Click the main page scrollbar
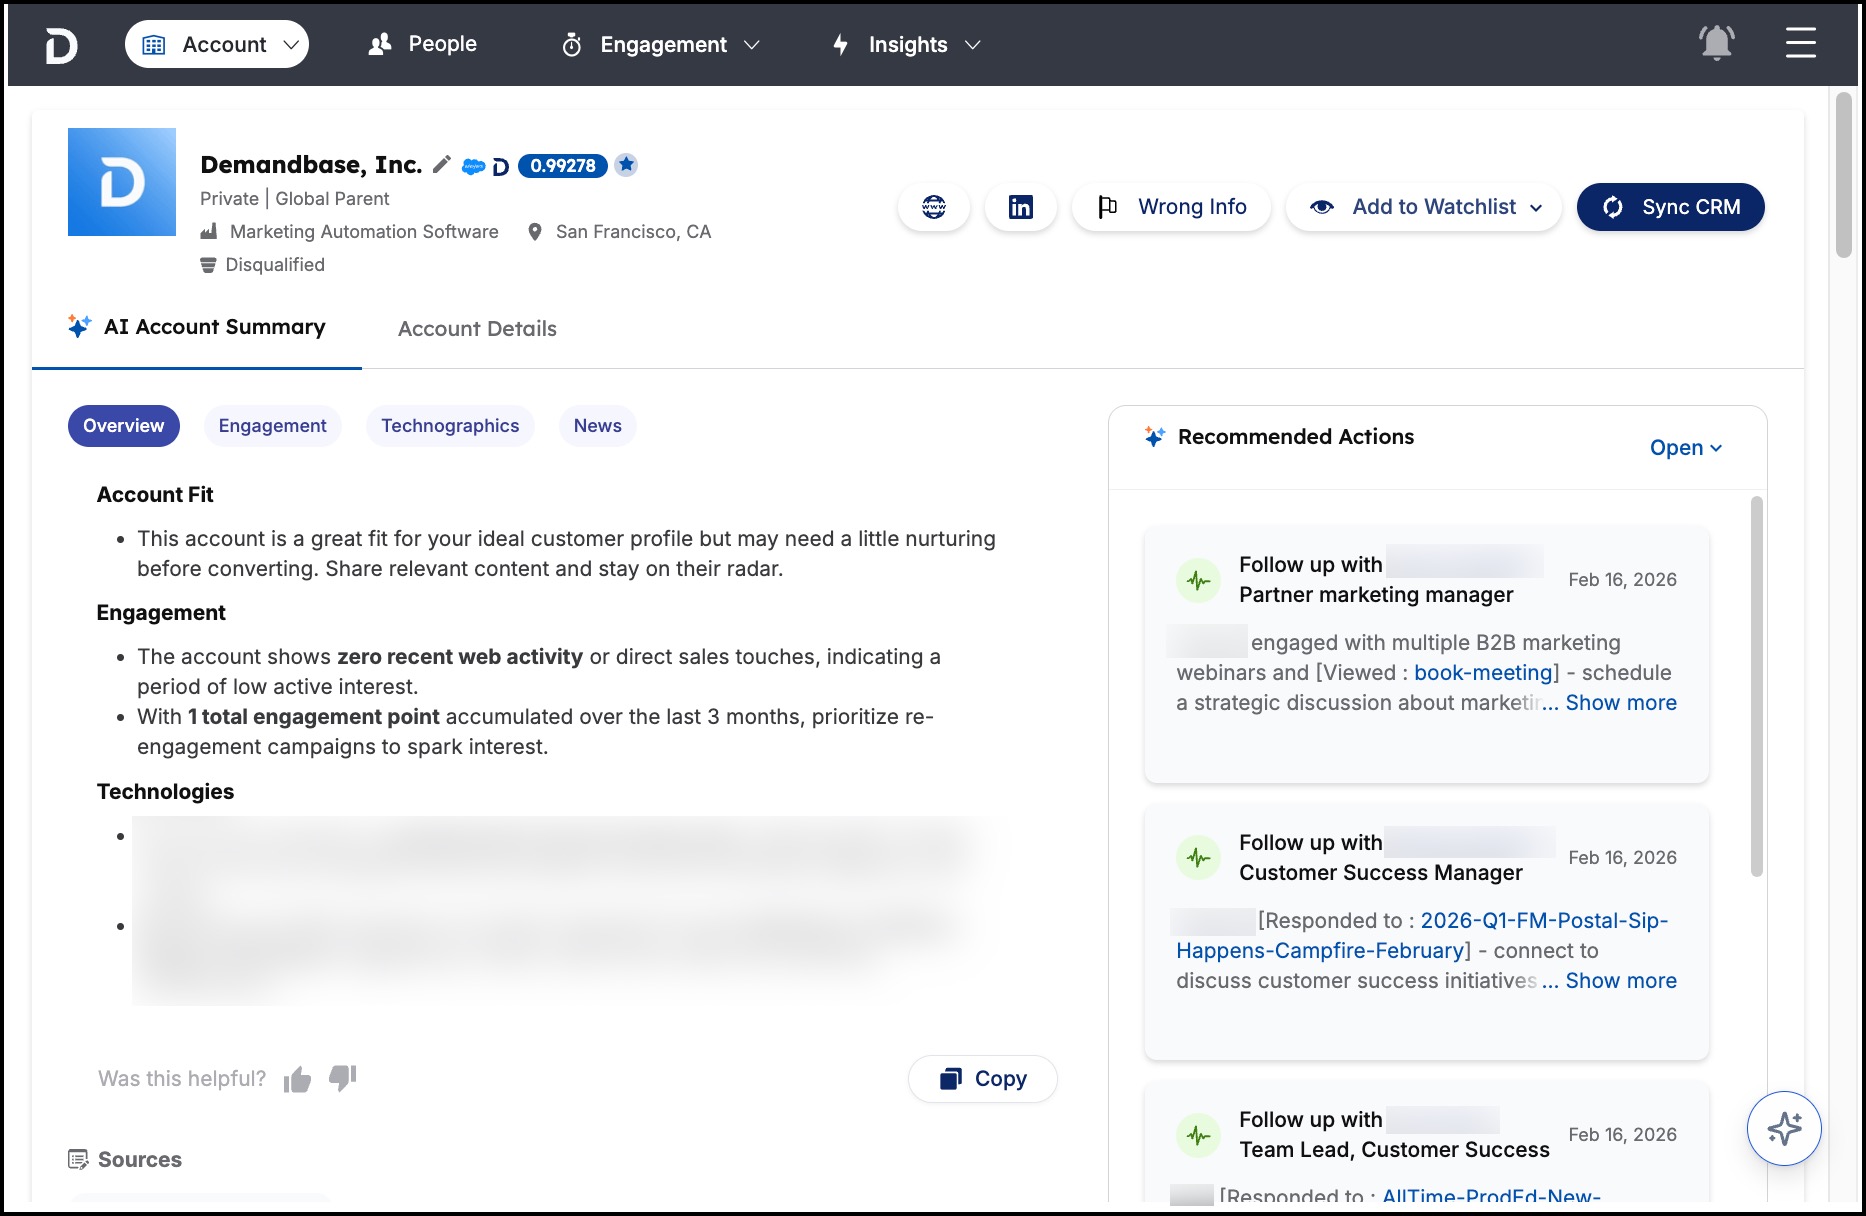Viewport: 1866px width, 1216px height. [x=1844, y=176]
